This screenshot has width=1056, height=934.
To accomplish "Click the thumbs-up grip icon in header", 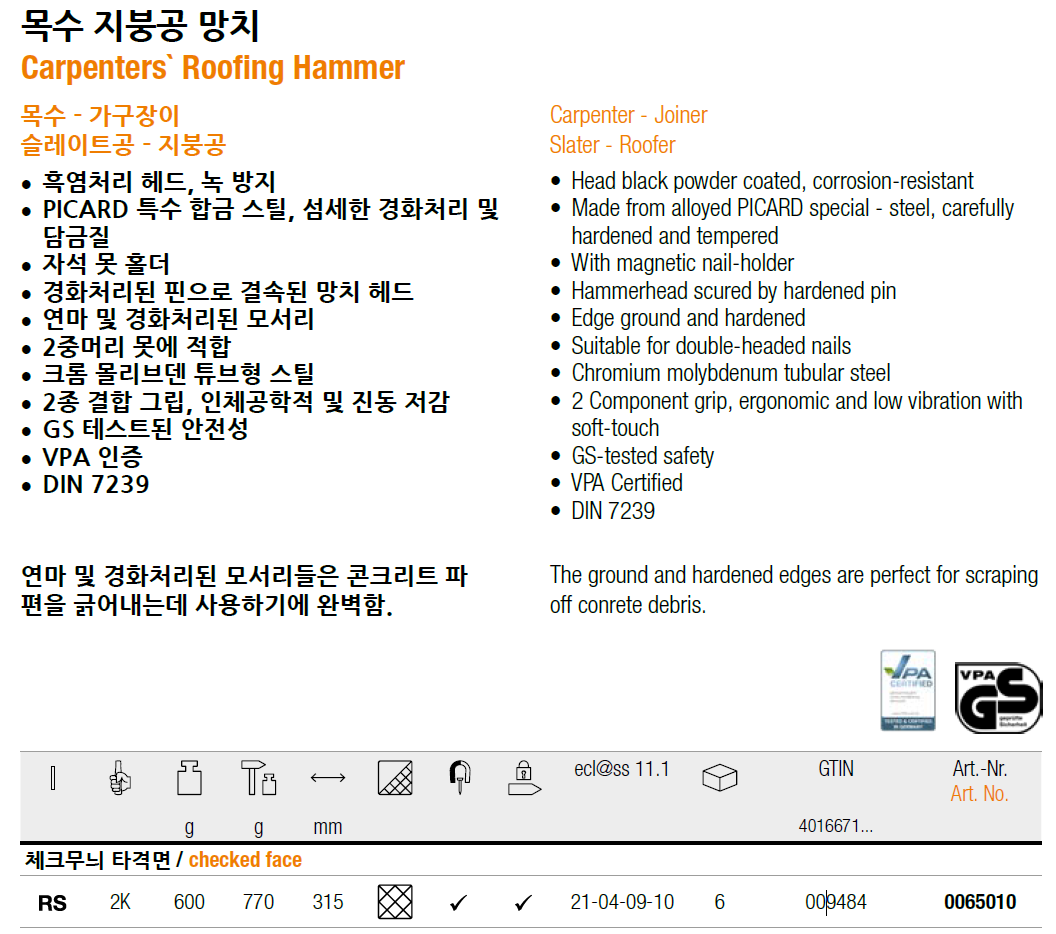I will tap(120, 778).
